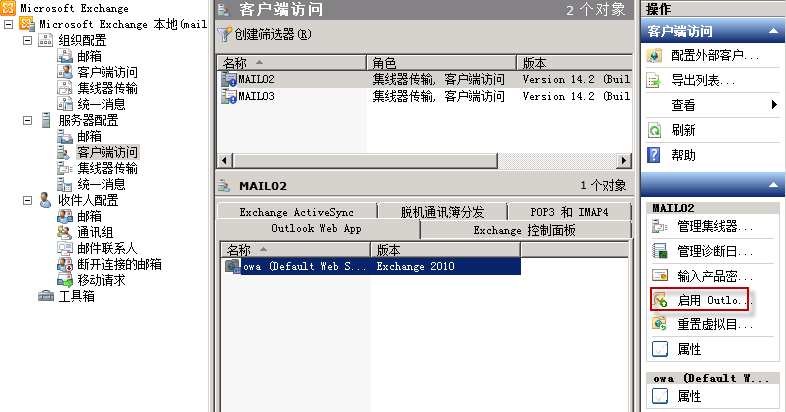Viewport: 786px width, 412px height.
Task: Collapse the 收件人配置 tree node
Action: [28, 200]
